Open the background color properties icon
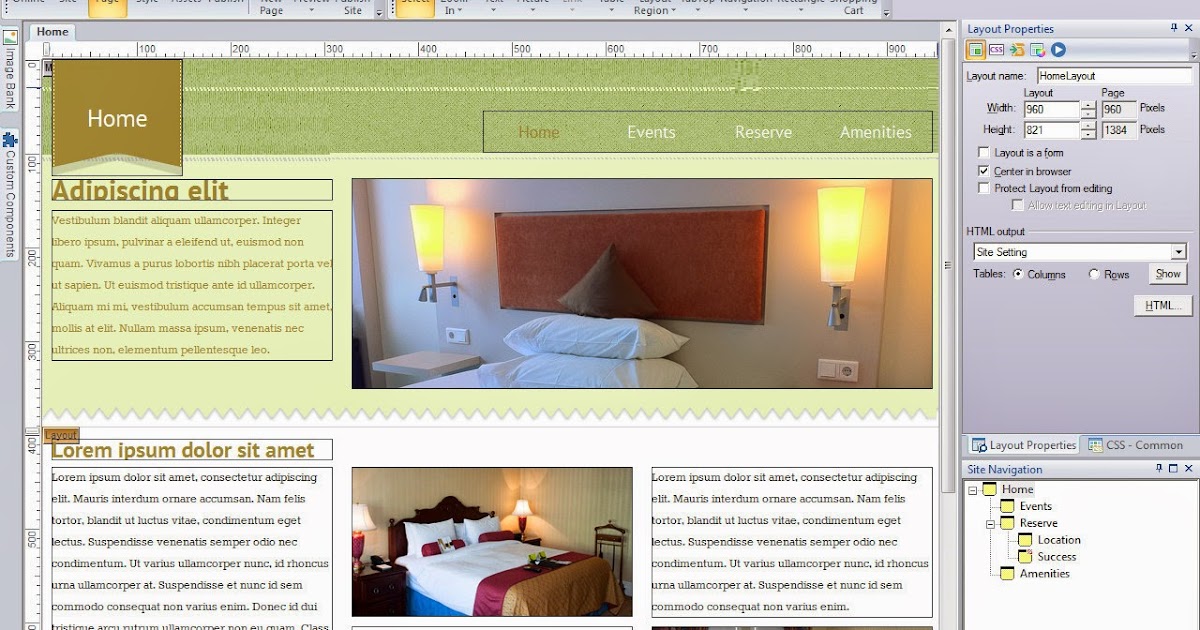Image resolution: width=1200 pixels, height=630 pixels. click(x=1037, y=50)
